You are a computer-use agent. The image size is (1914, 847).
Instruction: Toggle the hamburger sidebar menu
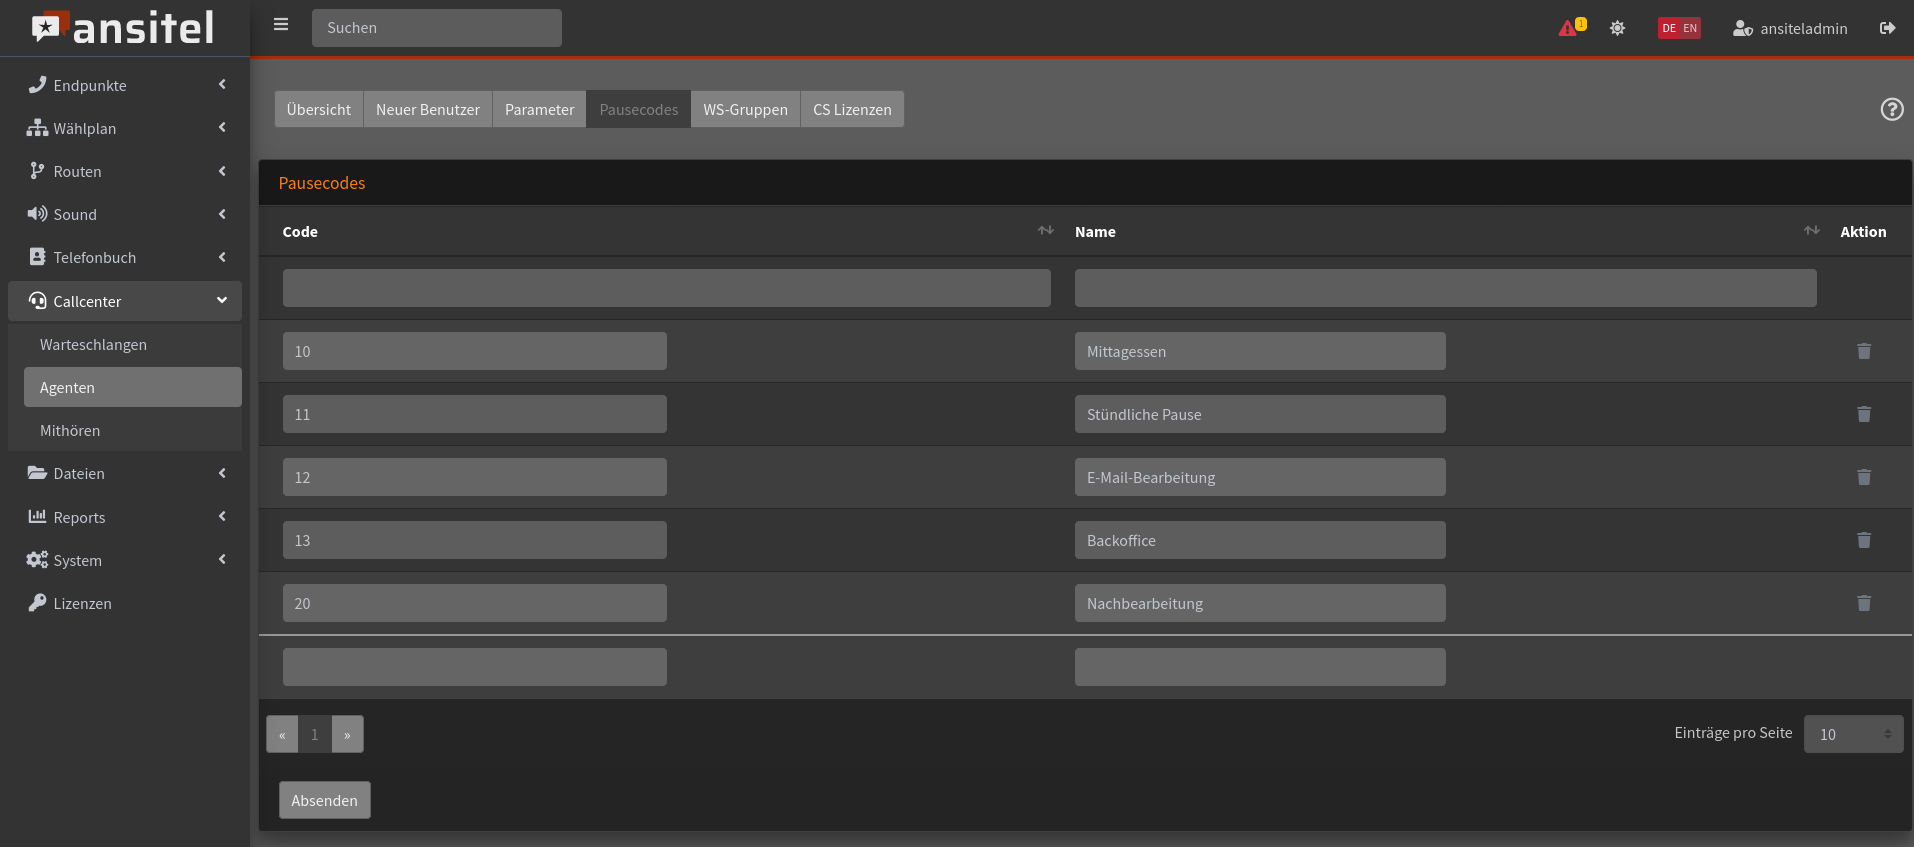(x=281, y=25)
